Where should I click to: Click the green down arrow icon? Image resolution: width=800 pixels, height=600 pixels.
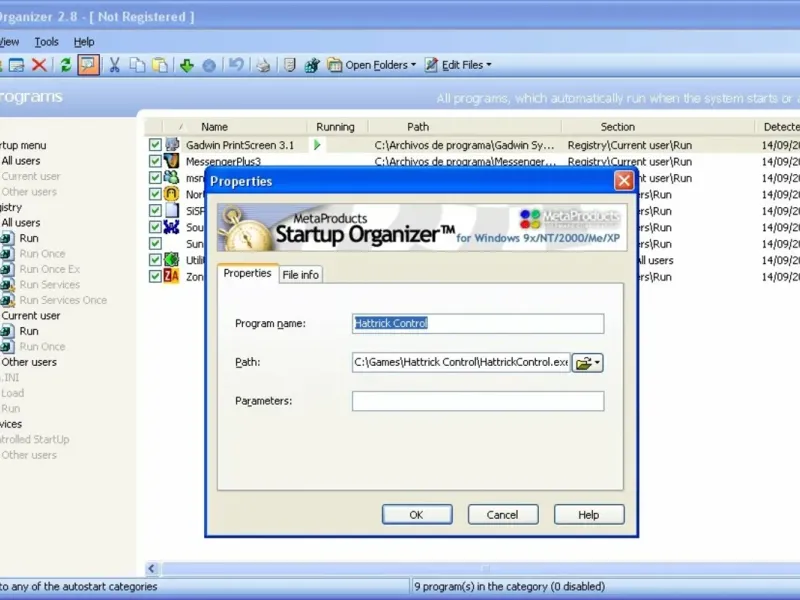pos(187,65)
